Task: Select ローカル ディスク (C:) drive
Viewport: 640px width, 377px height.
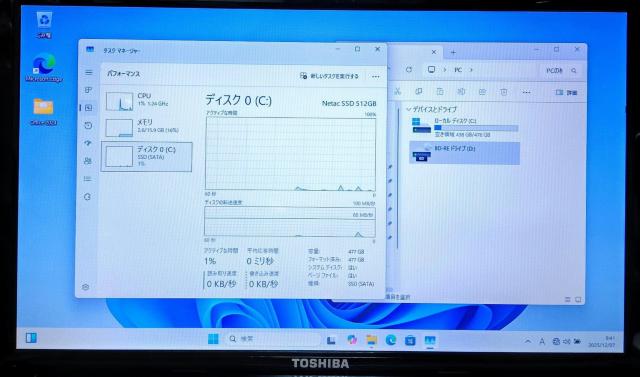Action: click(x=464, y=127)
